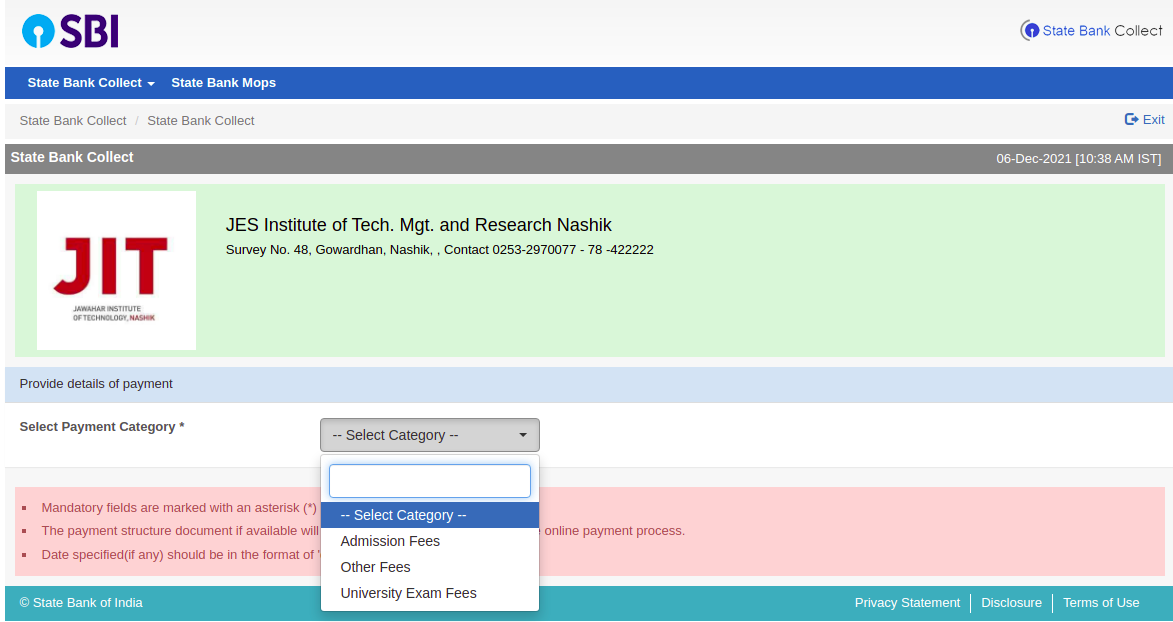
Task: Open the Disclosure link
Action: [1011, 603]
